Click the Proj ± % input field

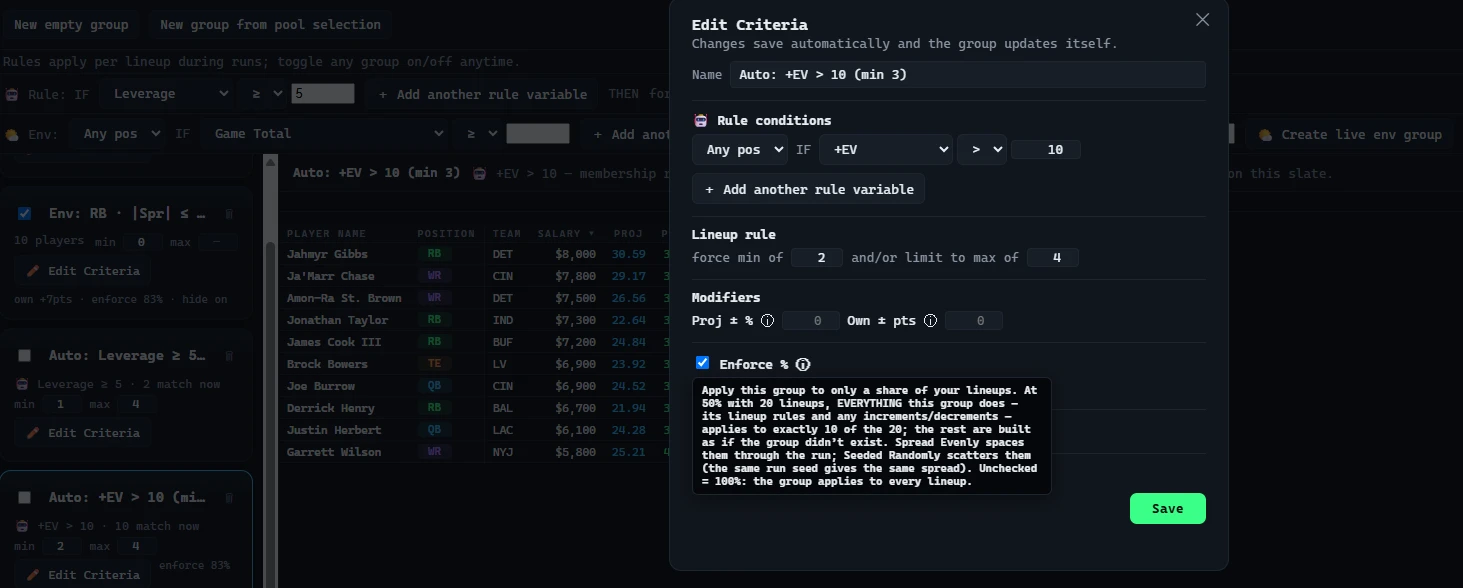[811, 321]
